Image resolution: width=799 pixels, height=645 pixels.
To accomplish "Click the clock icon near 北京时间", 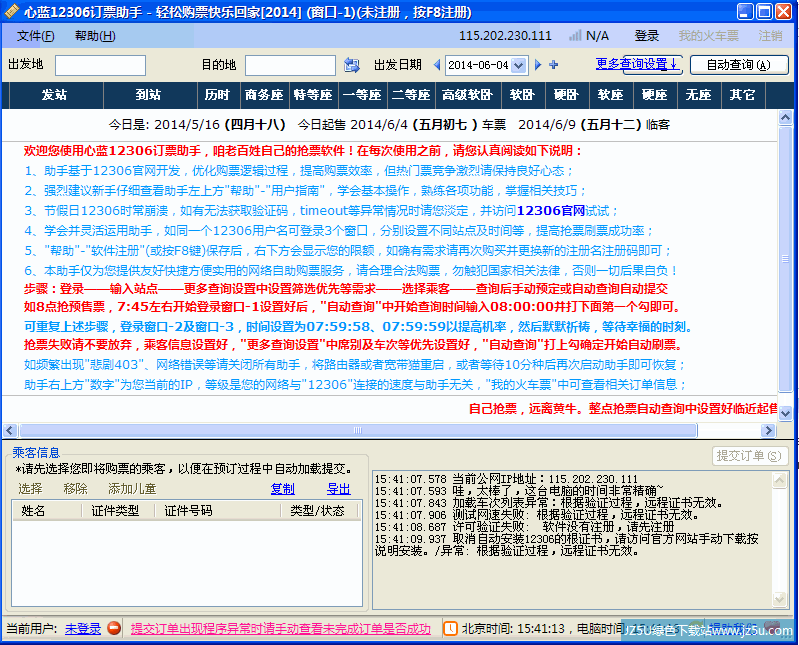I will 450,628.
